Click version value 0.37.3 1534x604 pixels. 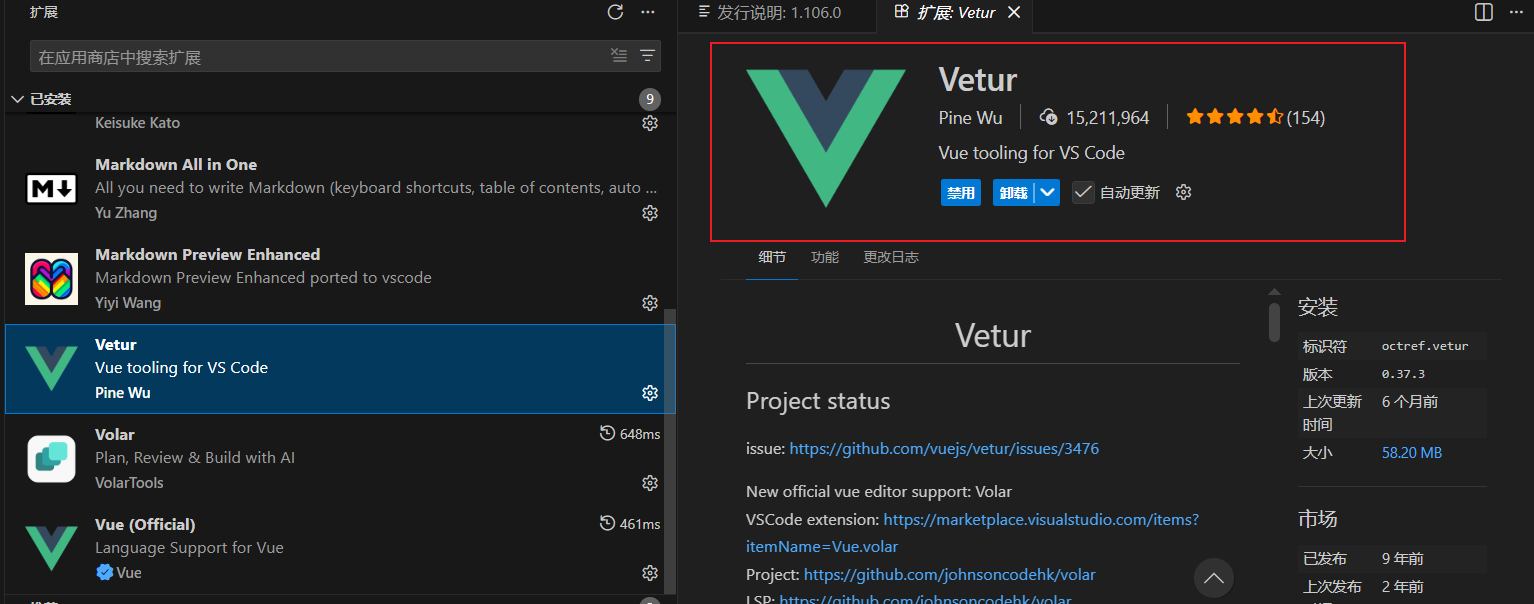(1403, 374)
